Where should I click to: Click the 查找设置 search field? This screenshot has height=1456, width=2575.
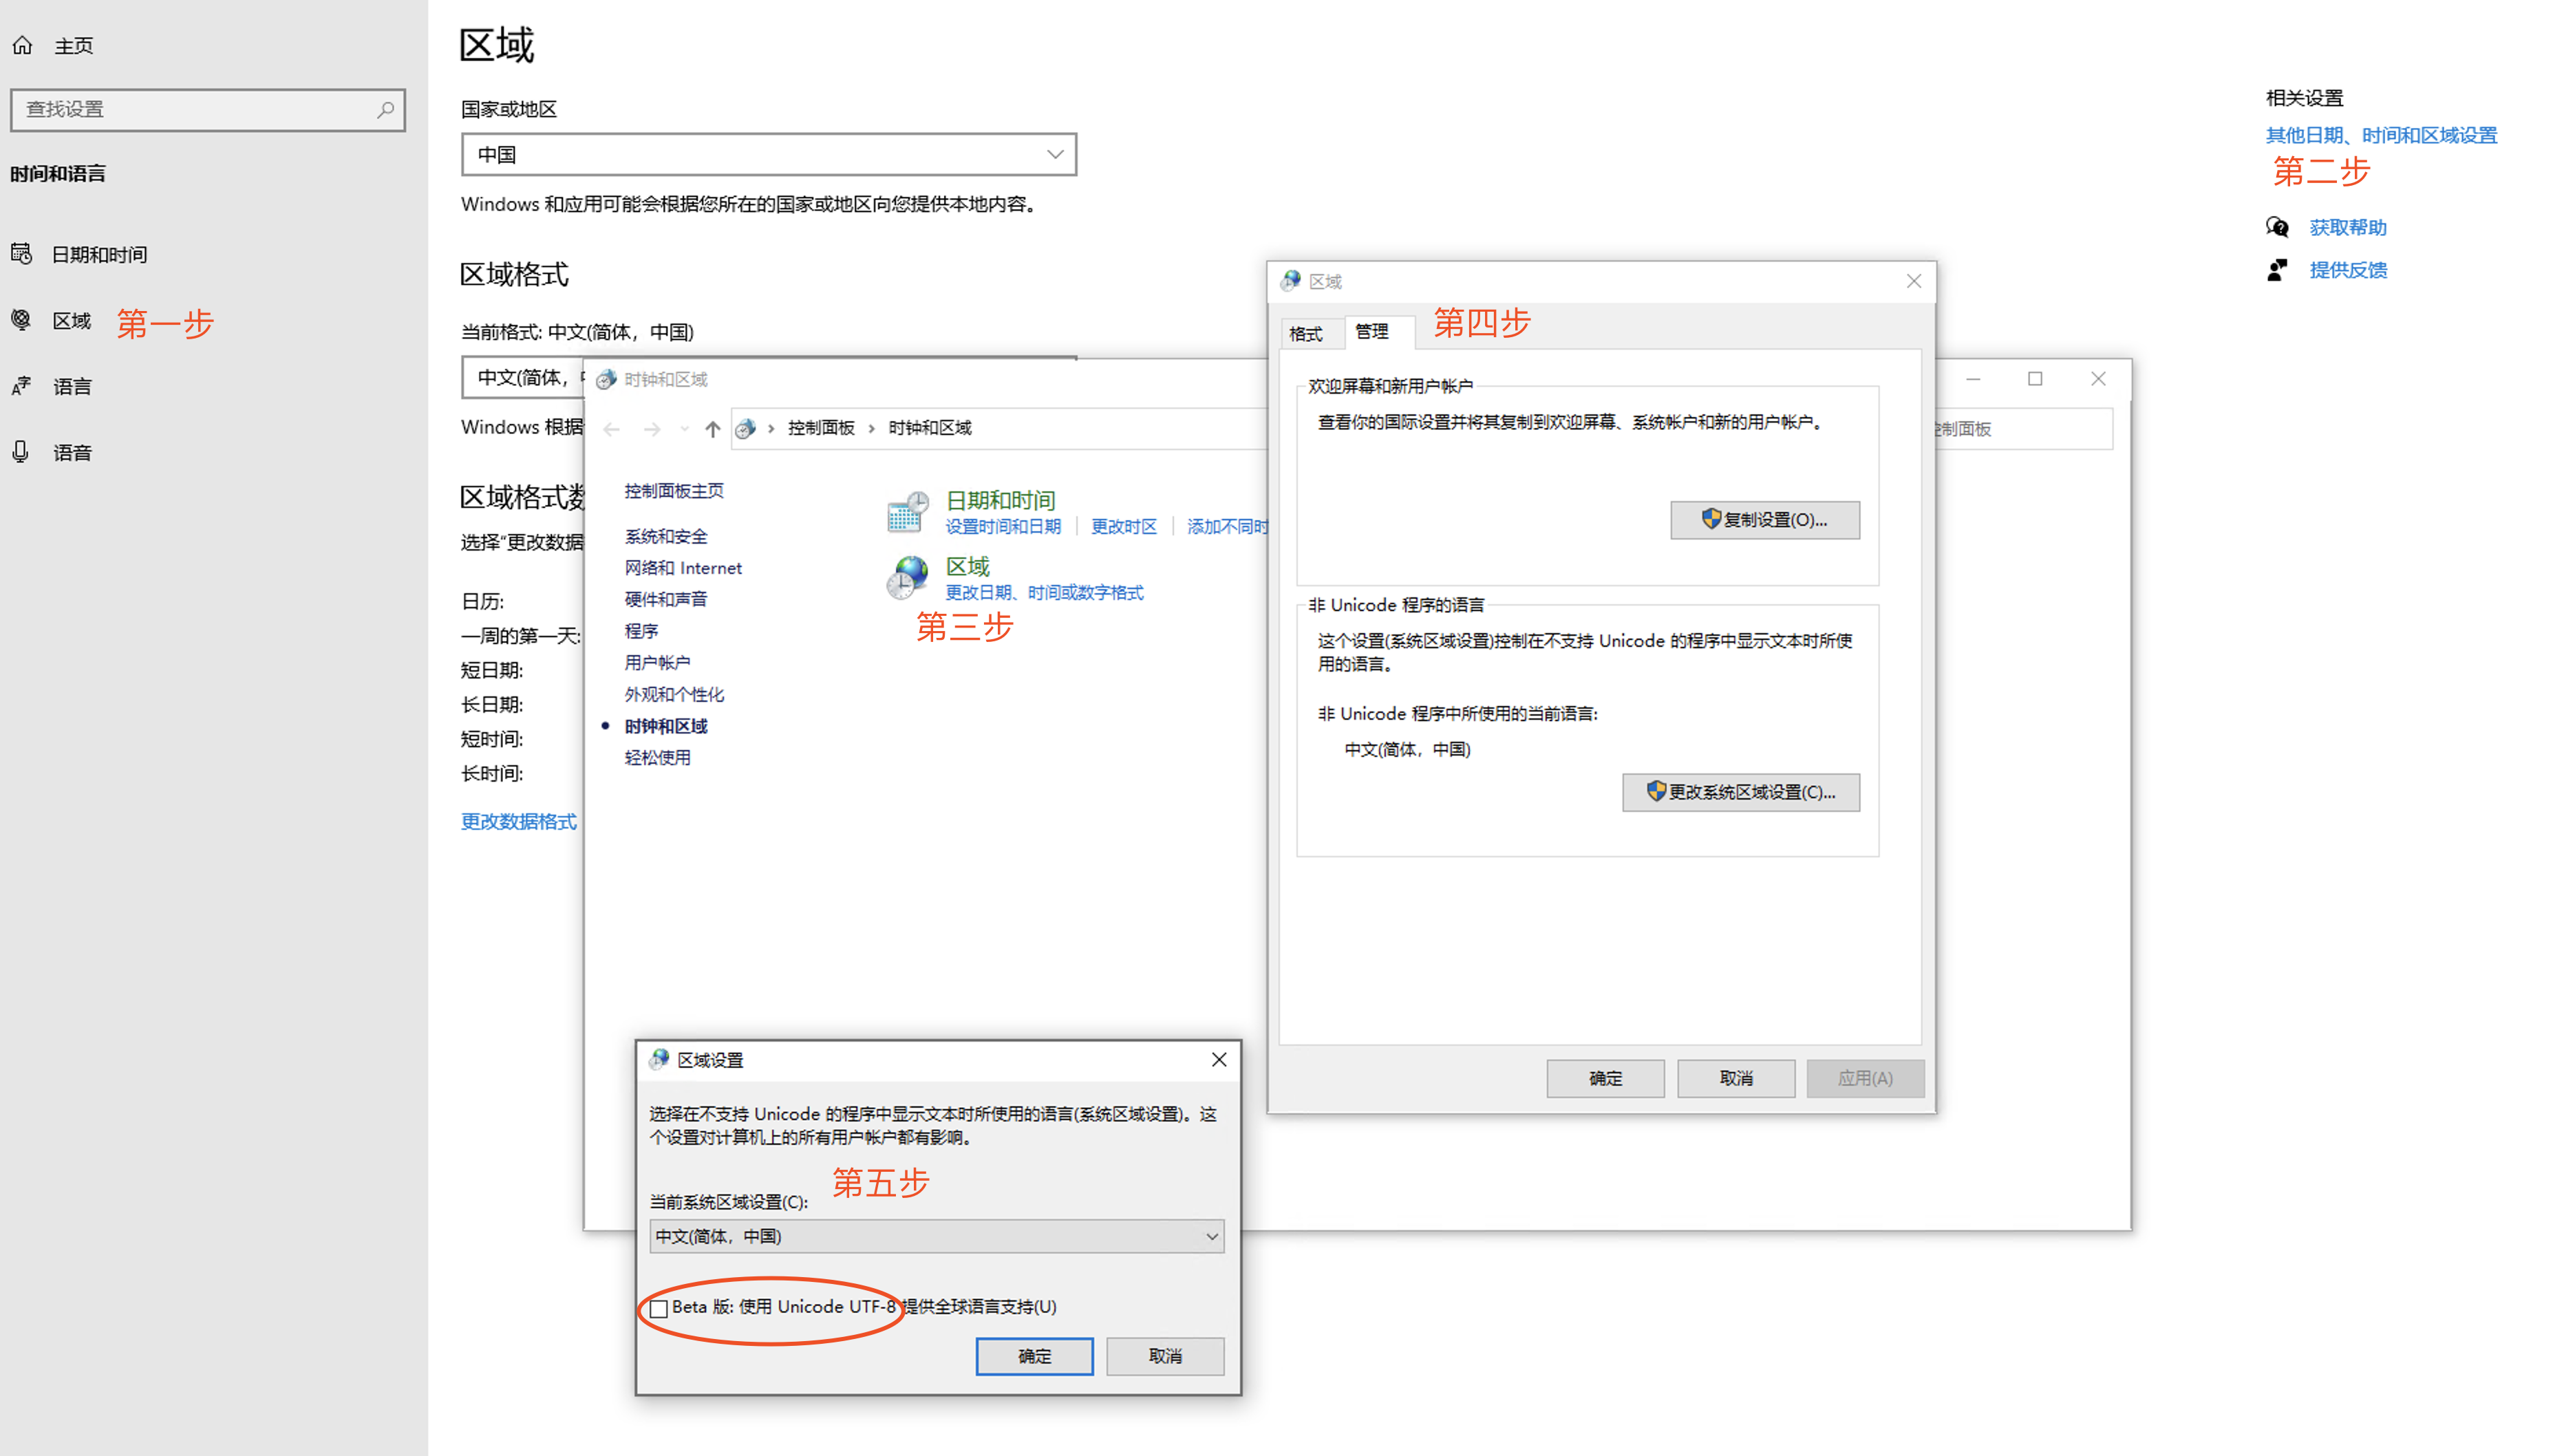[195, 109]
